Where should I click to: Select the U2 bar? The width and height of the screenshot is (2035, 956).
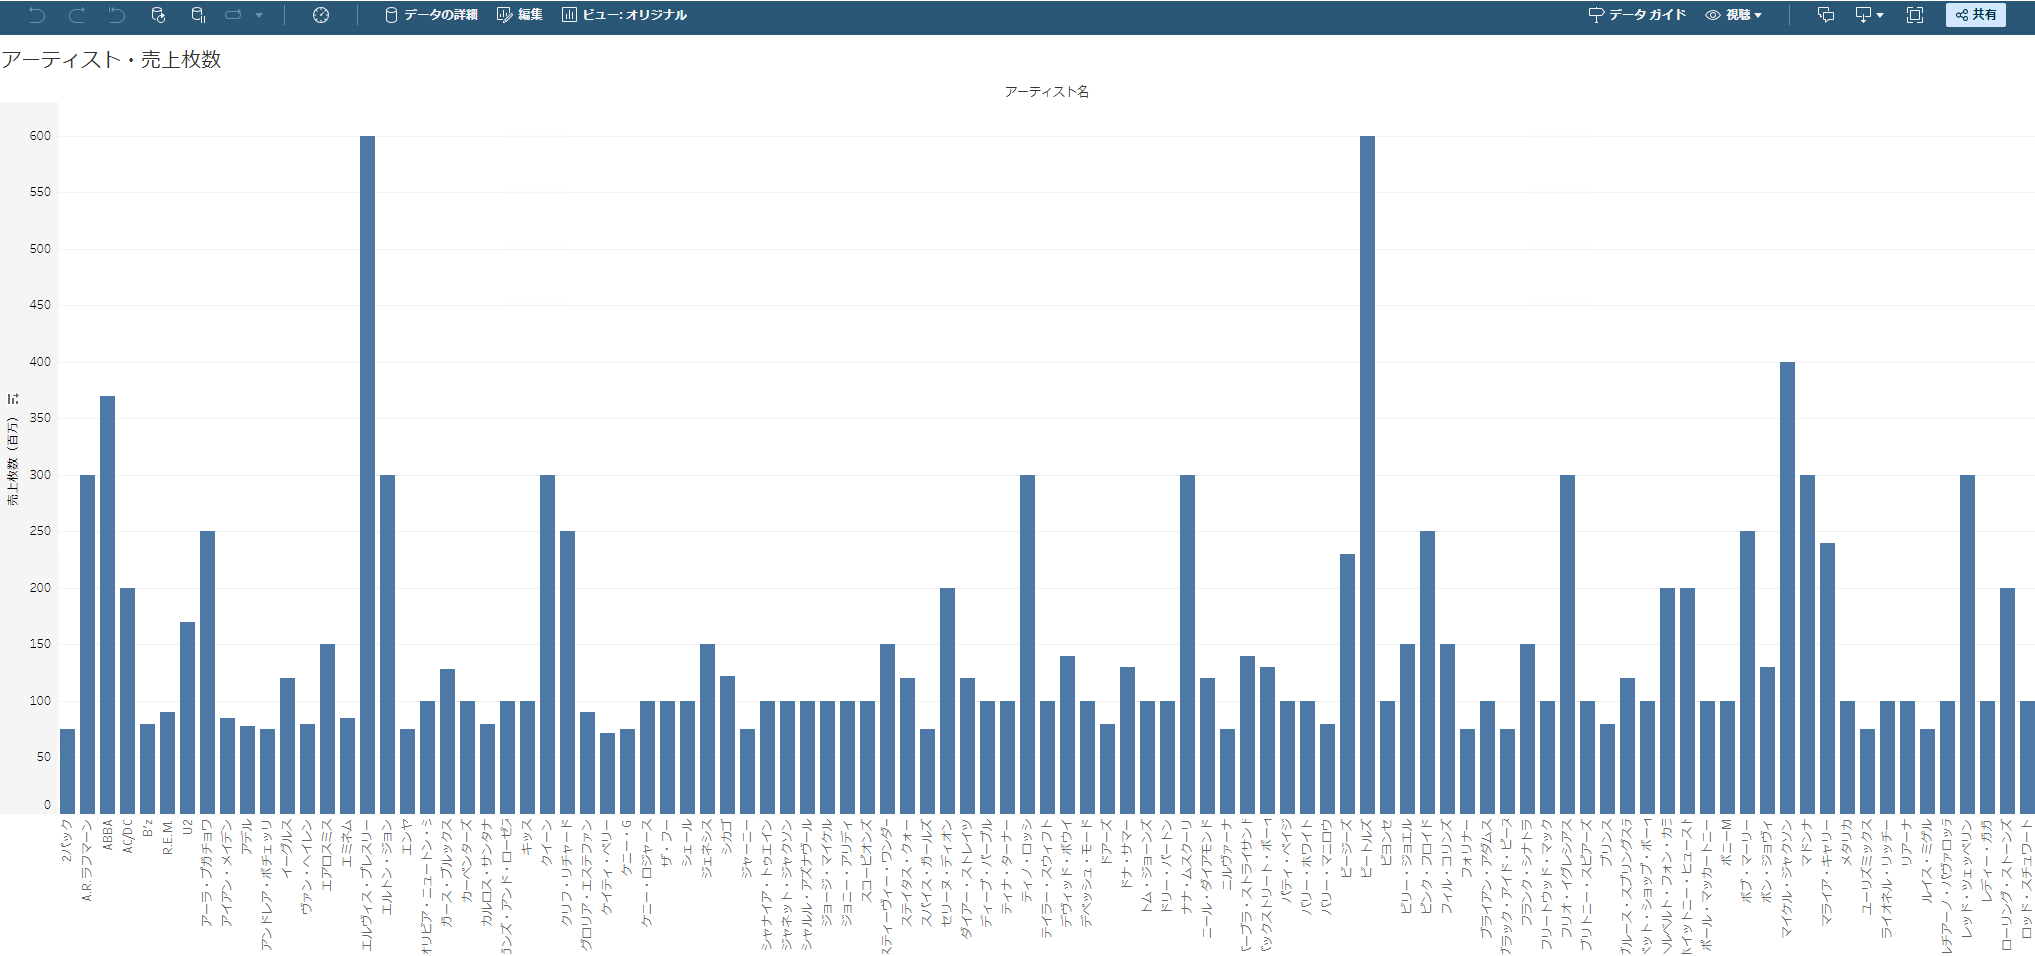(187, 717)
